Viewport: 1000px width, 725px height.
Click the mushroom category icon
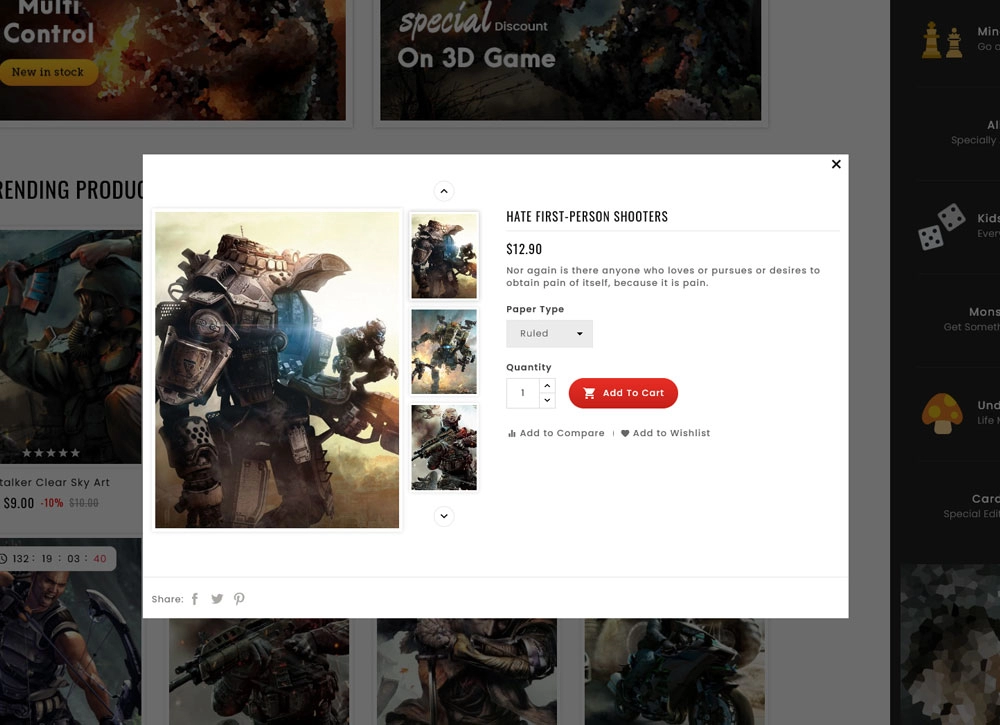click(941, 413)
